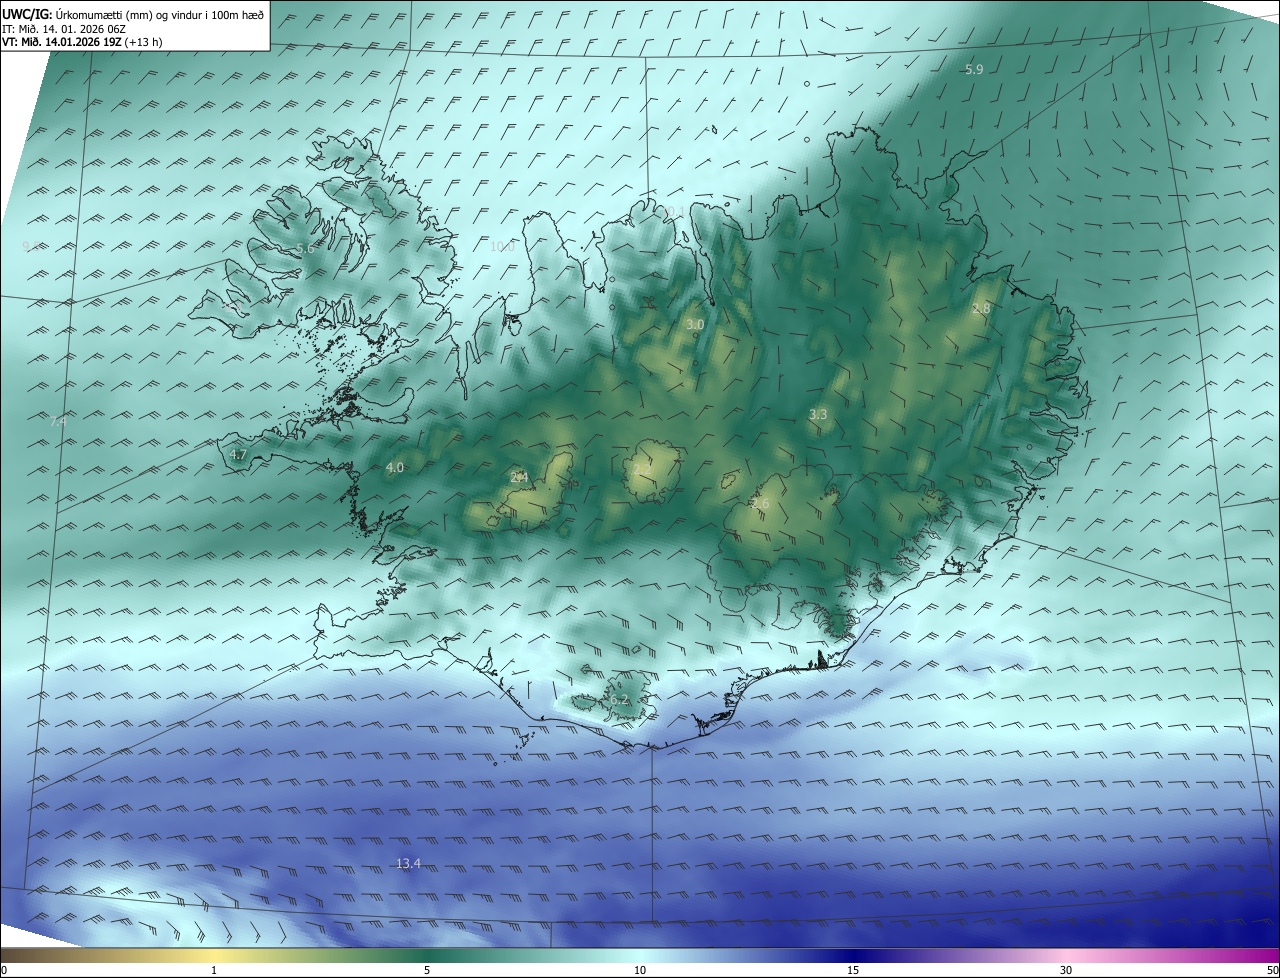Click the "IT: Mið. 14. 01. 2026 06Z" line
This screenshot has width=1280, height=978.
(x=62, y=29)
